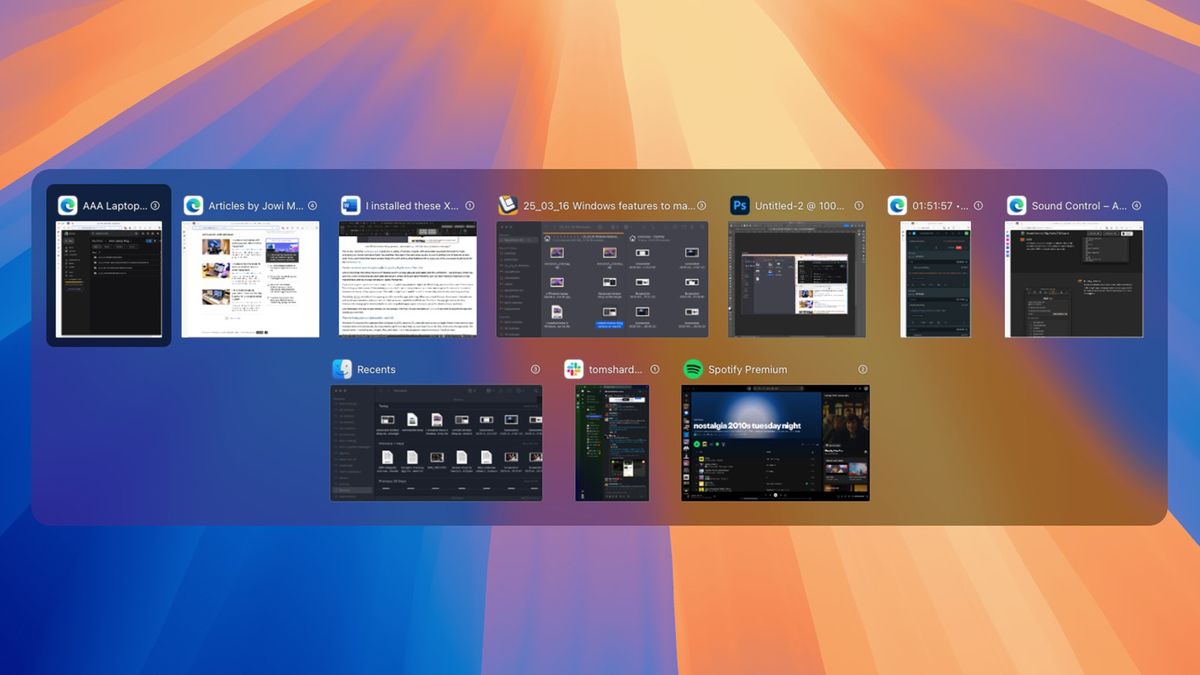Click the Edge icon on the 01:51:57 window
This screenshot has width=1200, height=675.
point(897,205)
